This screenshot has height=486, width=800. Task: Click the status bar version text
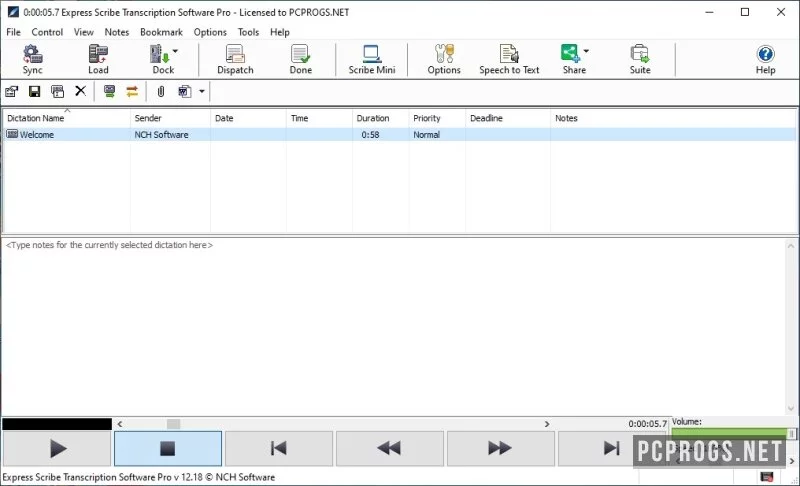point(139,477)
